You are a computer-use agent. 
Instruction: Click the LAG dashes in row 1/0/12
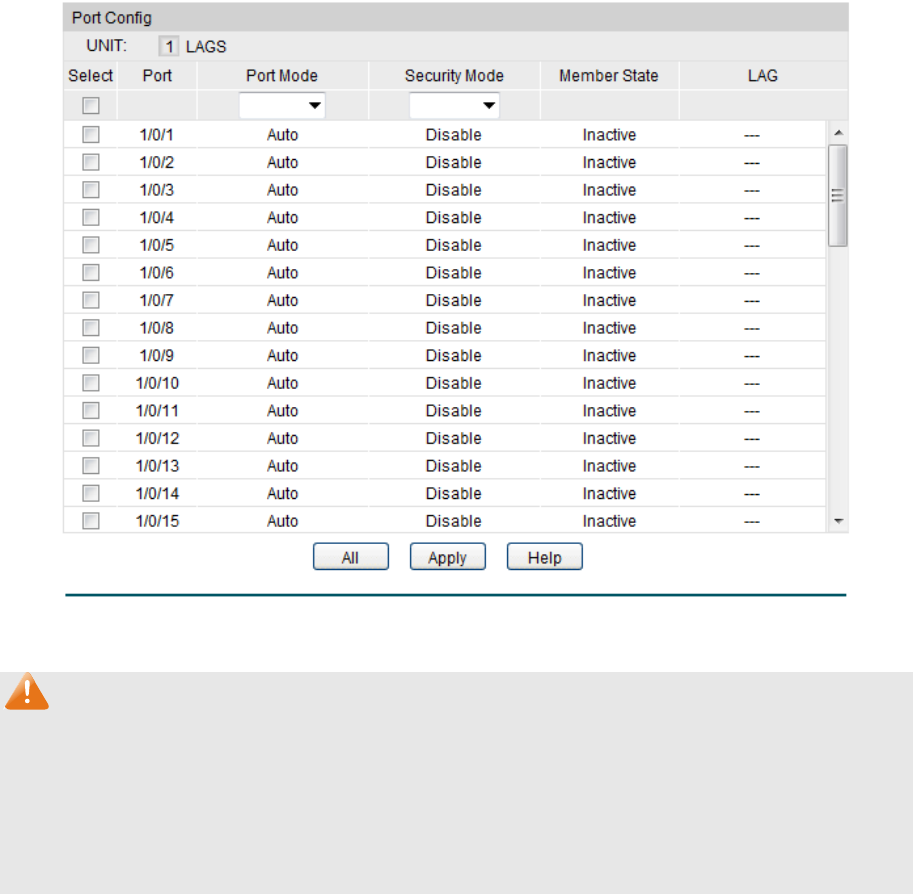pos(752,439)
